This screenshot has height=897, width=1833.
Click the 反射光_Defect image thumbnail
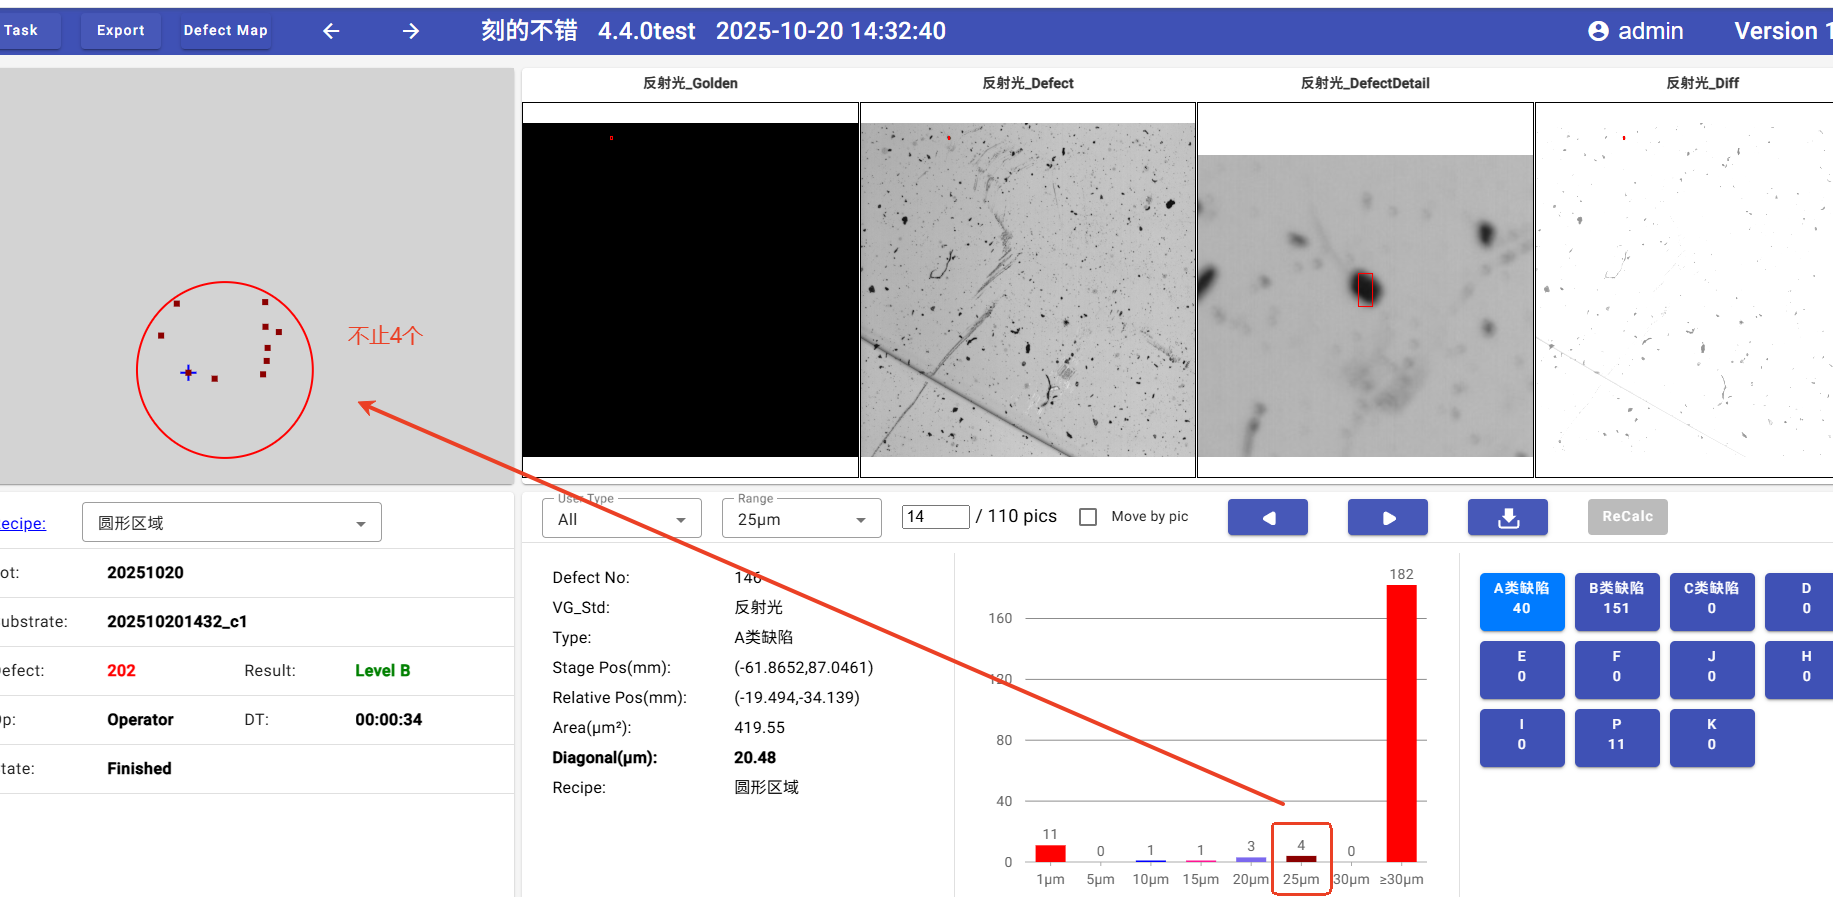[x=1027, y=289]
